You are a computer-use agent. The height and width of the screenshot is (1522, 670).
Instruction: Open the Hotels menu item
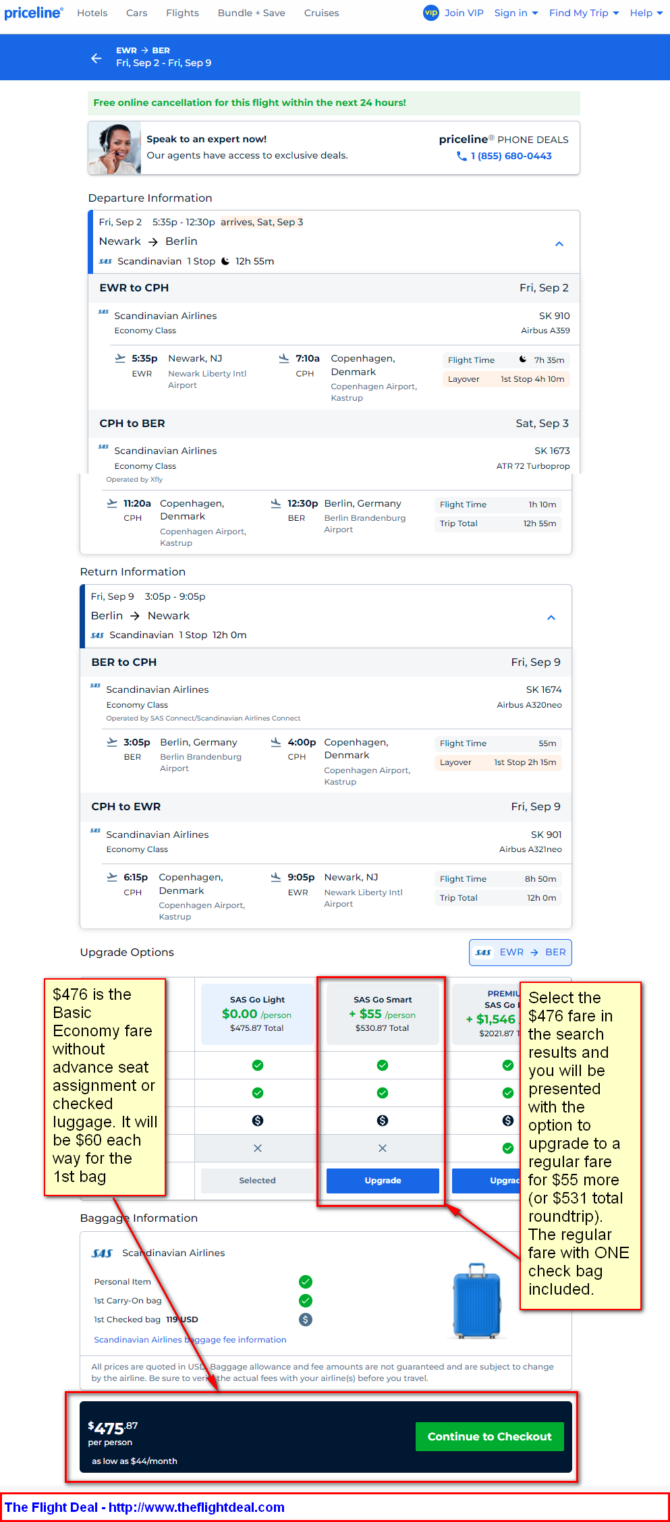(x=92, y=13)
